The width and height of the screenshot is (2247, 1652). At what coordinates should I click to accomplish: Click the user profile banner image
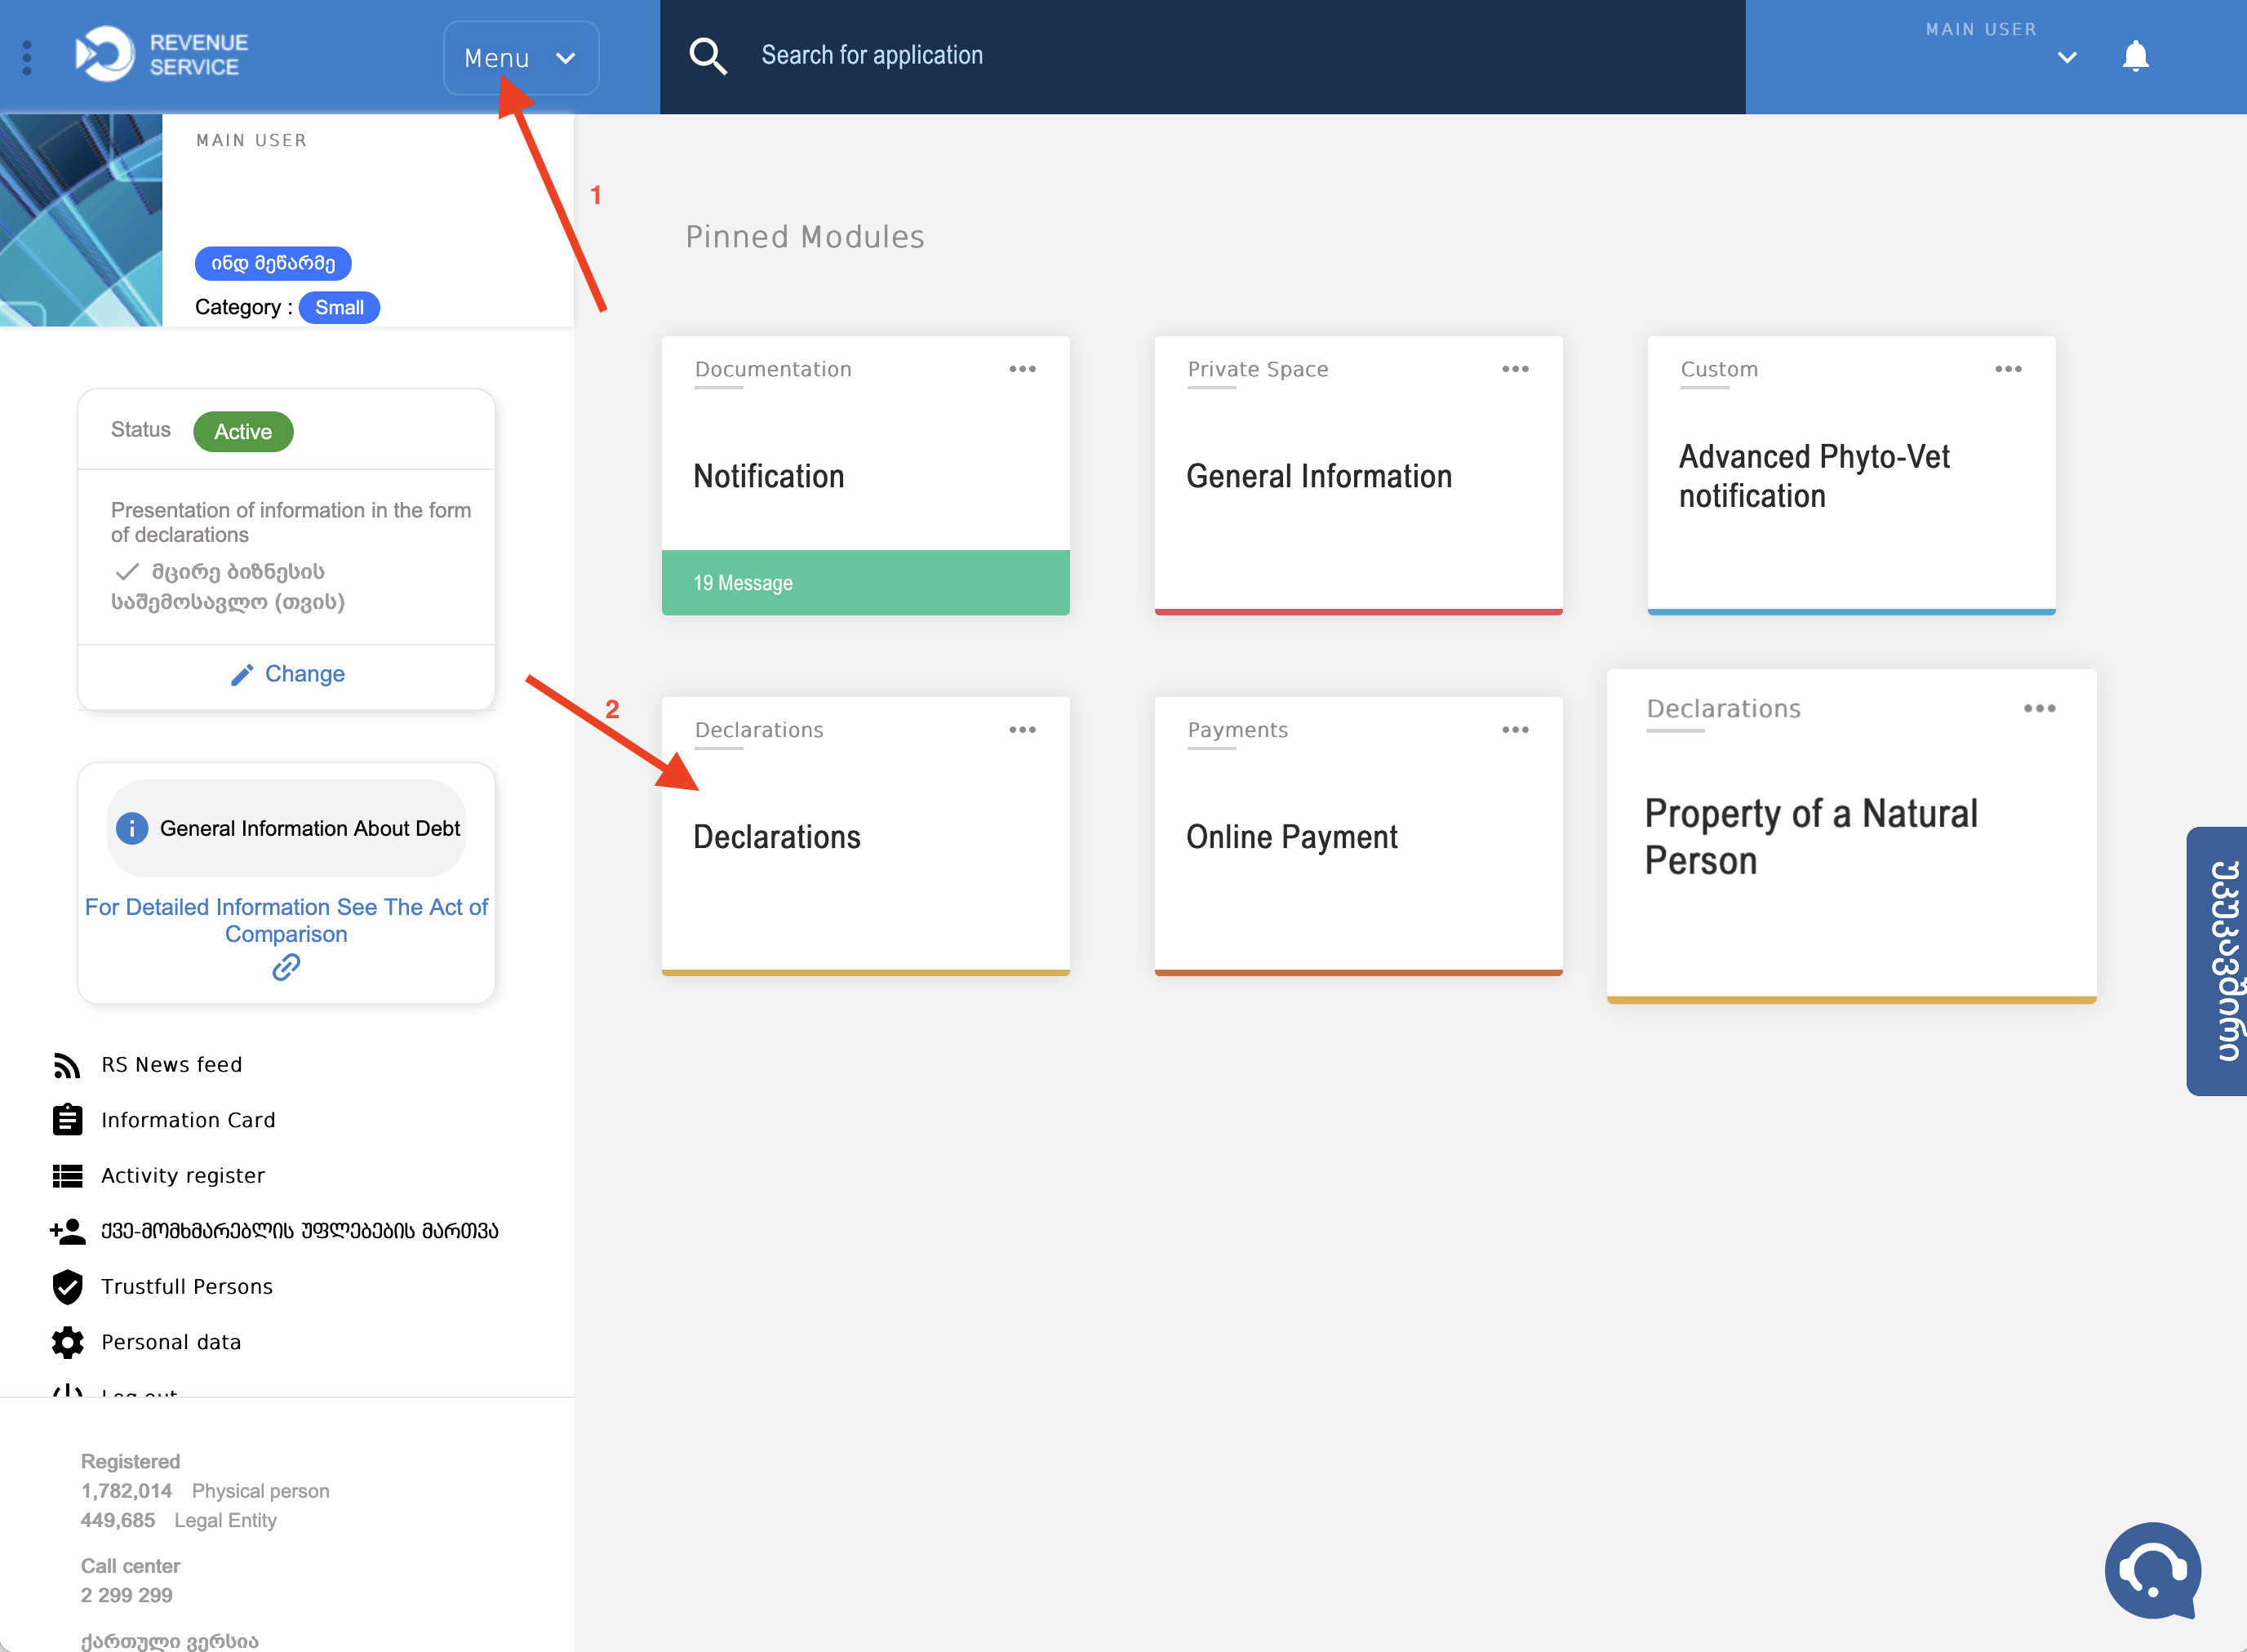[81, 220]
